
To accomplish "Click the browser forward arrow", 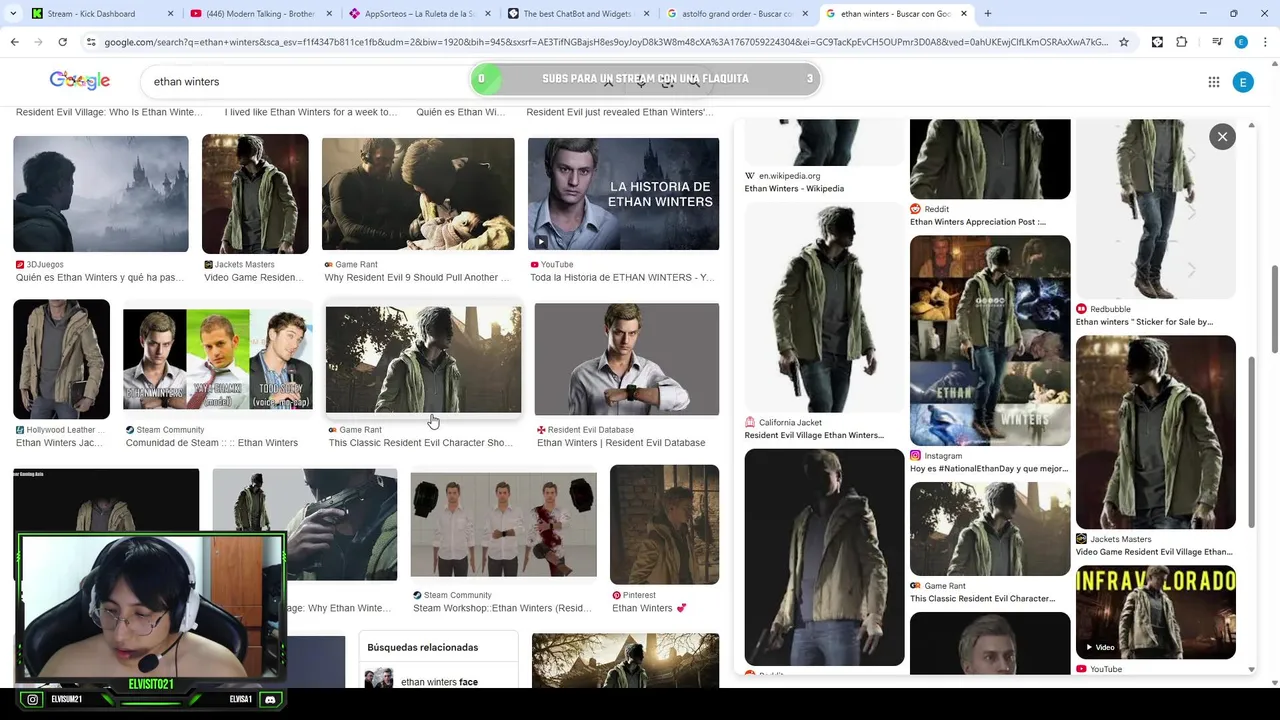I will click(38, 42).
